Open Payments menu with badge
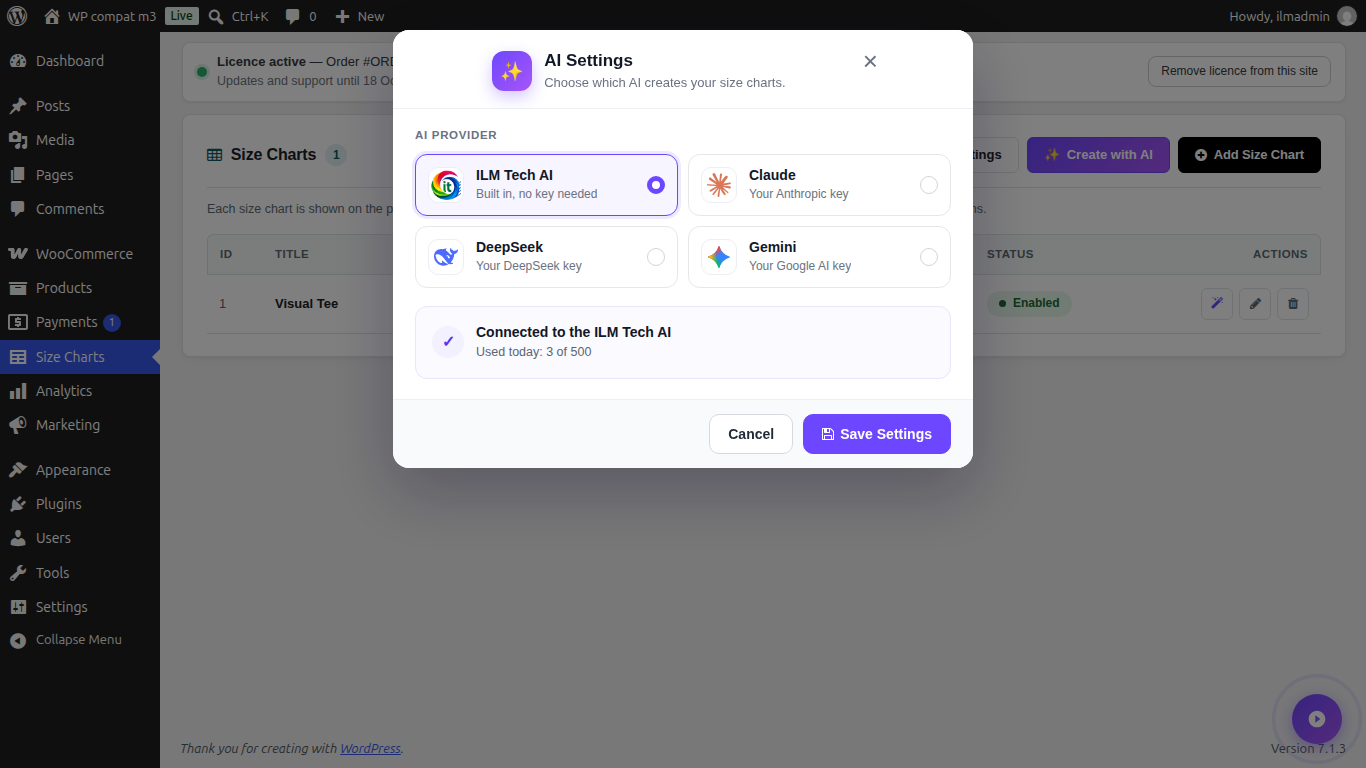The image size is (1366, 768). [80, 322]
